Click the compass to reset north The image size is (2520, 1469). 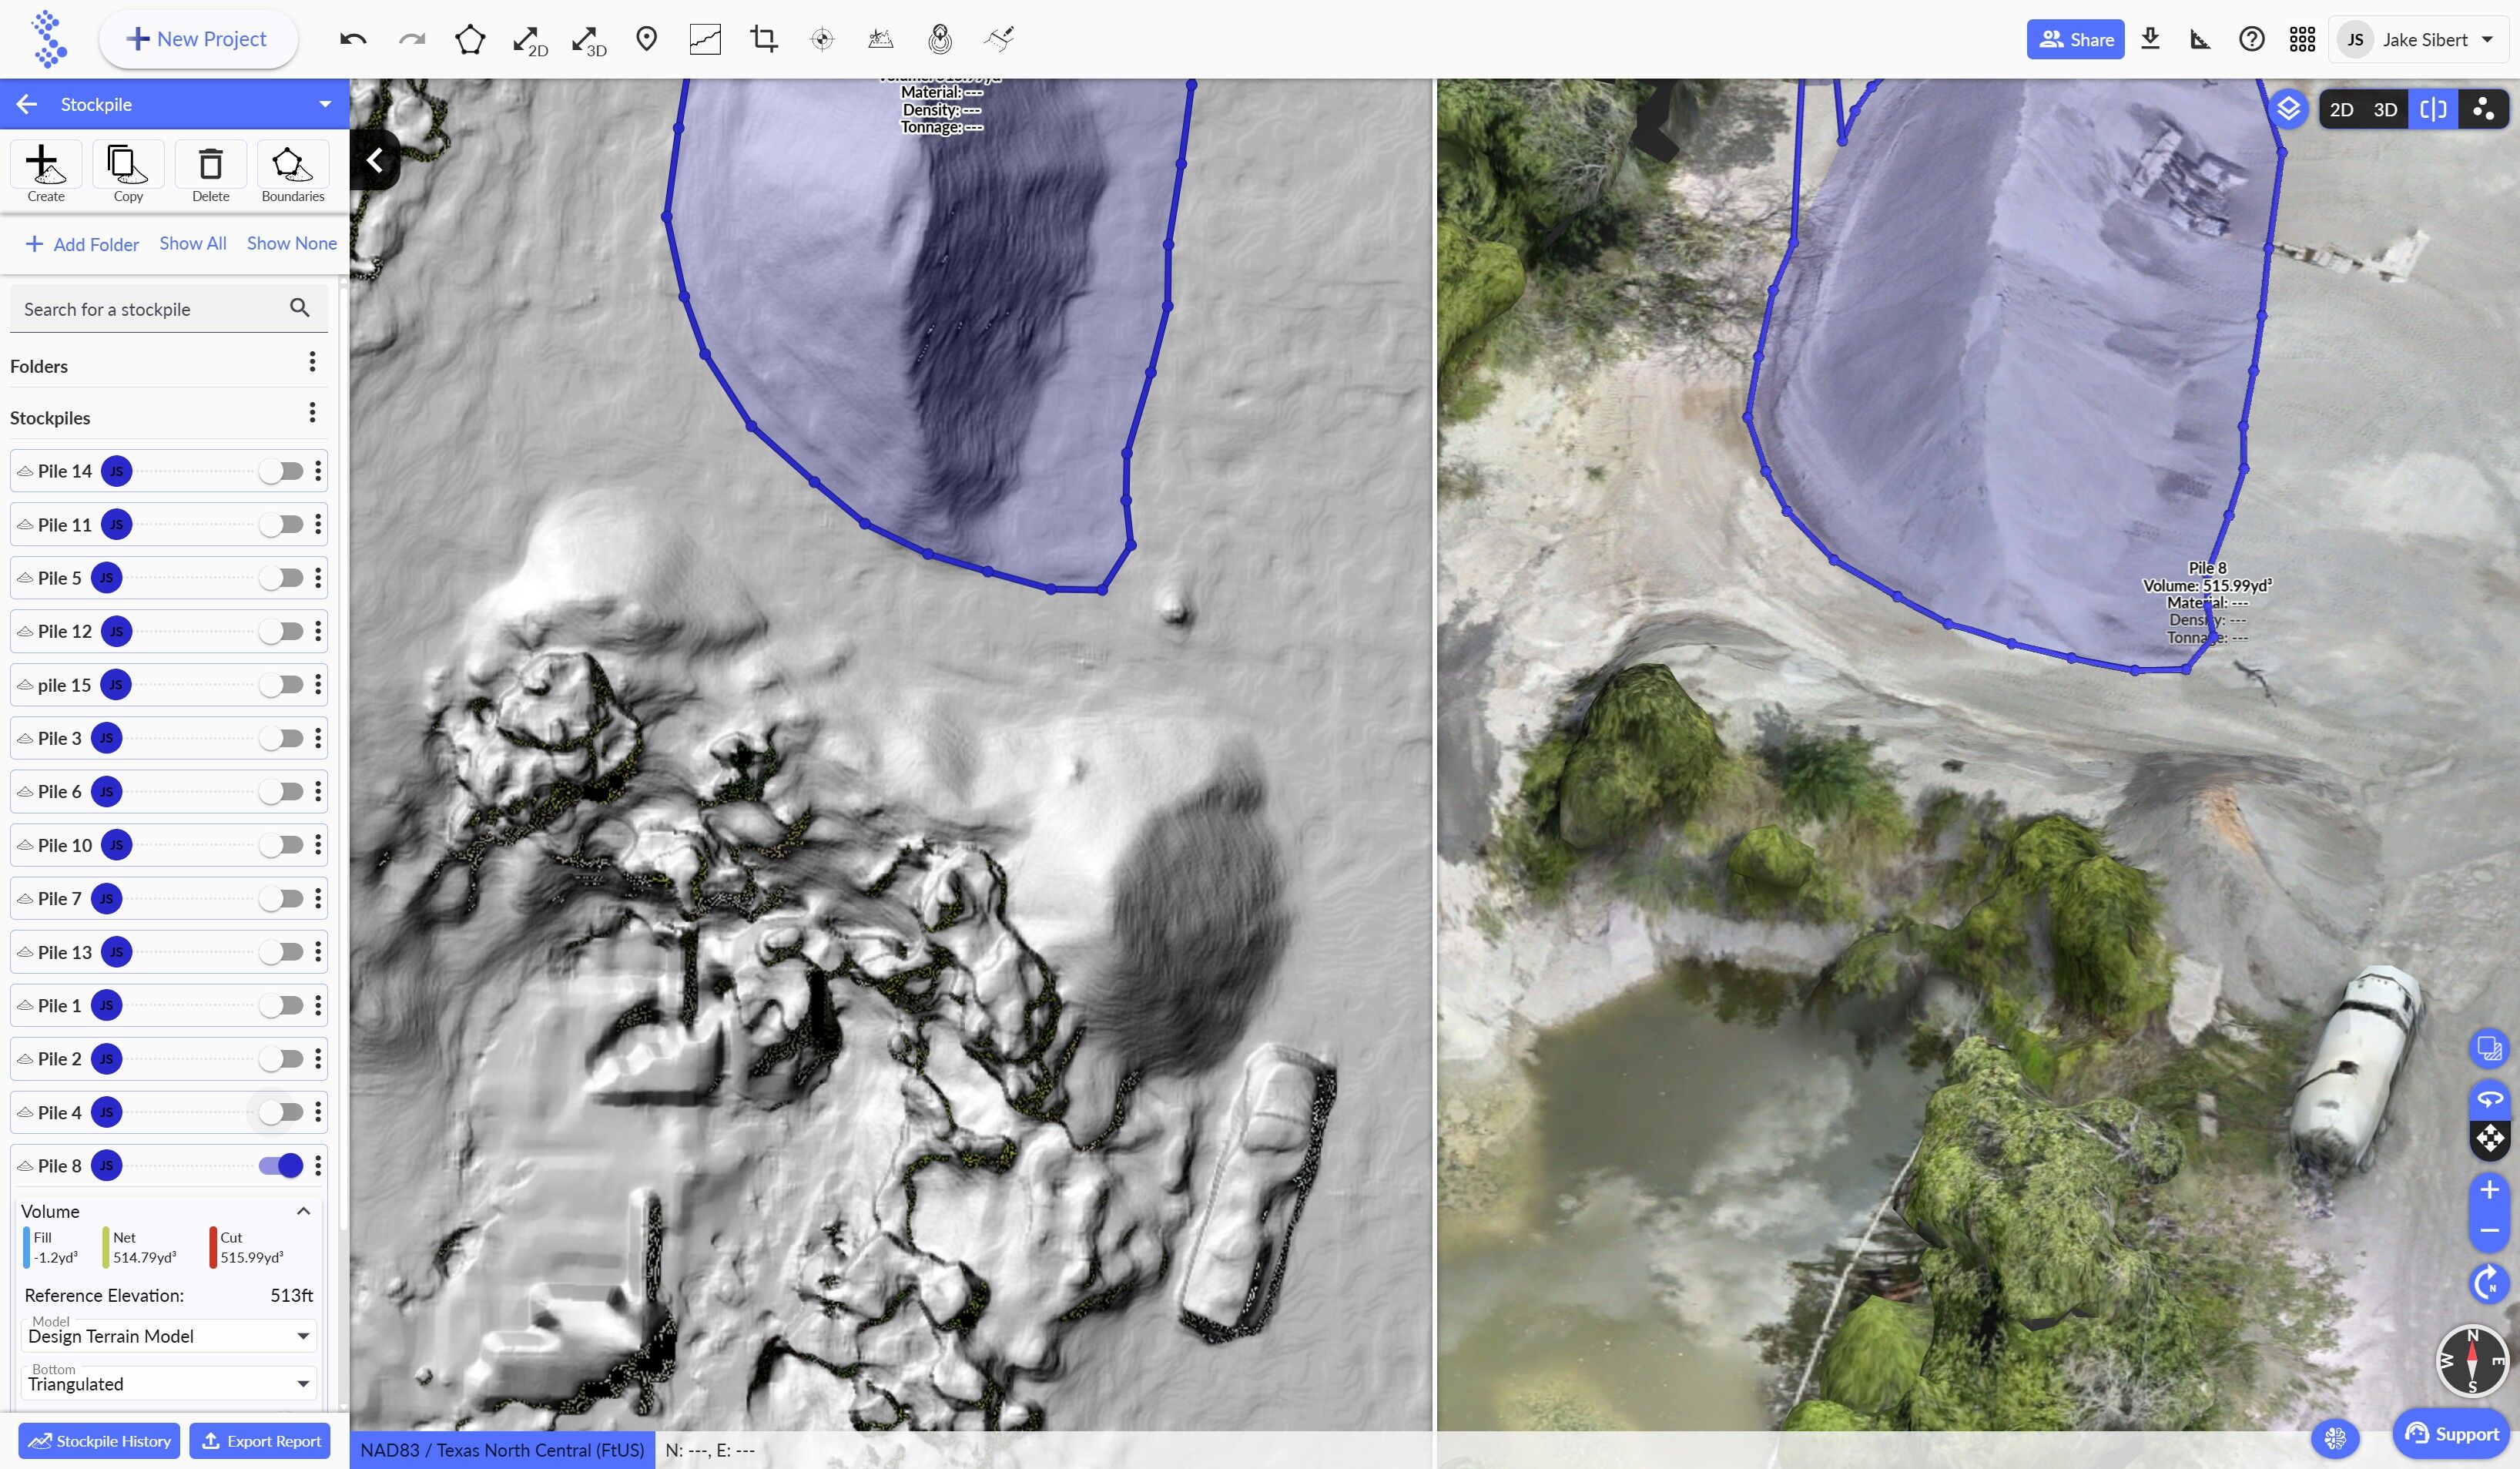2472,1360
